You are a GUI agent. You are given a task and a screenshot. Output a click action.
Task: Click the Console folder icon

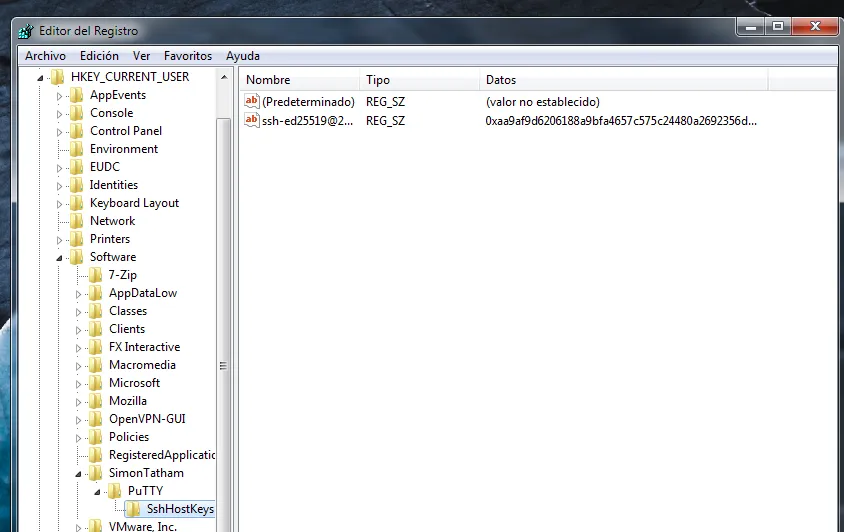77,113
